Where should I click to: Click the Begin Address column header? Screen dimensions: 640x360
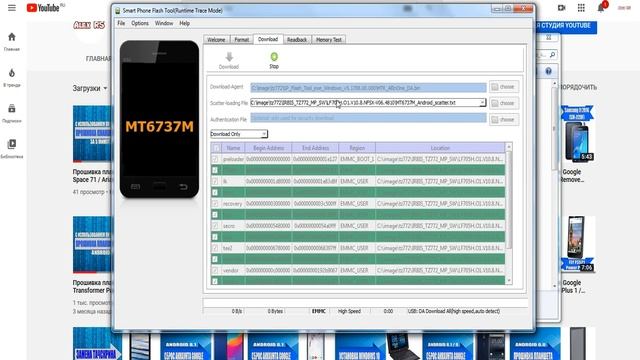click(269, 148)
